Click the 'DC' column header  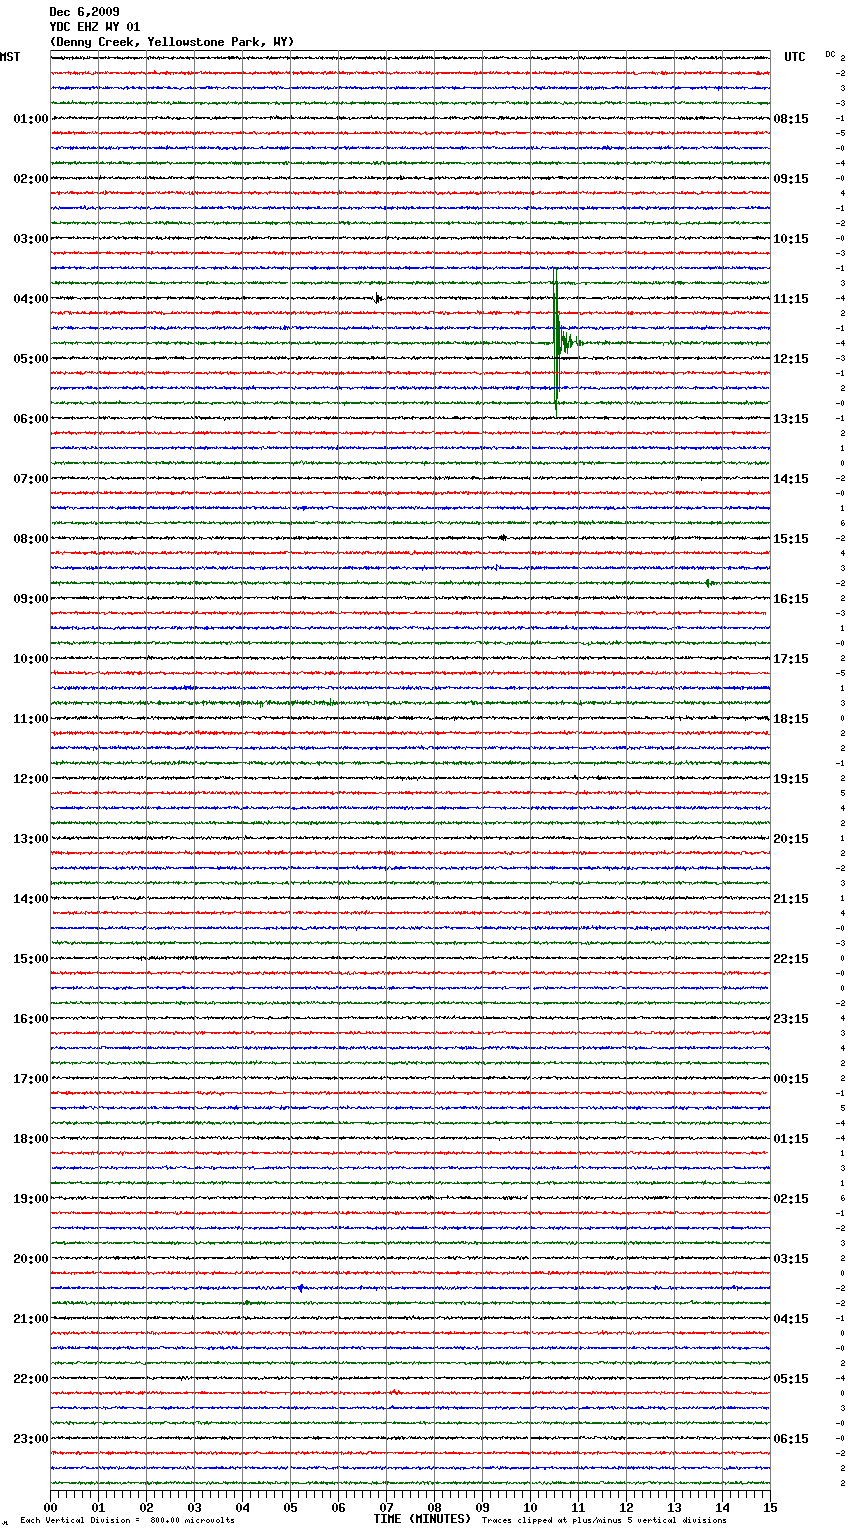(830, 54)
